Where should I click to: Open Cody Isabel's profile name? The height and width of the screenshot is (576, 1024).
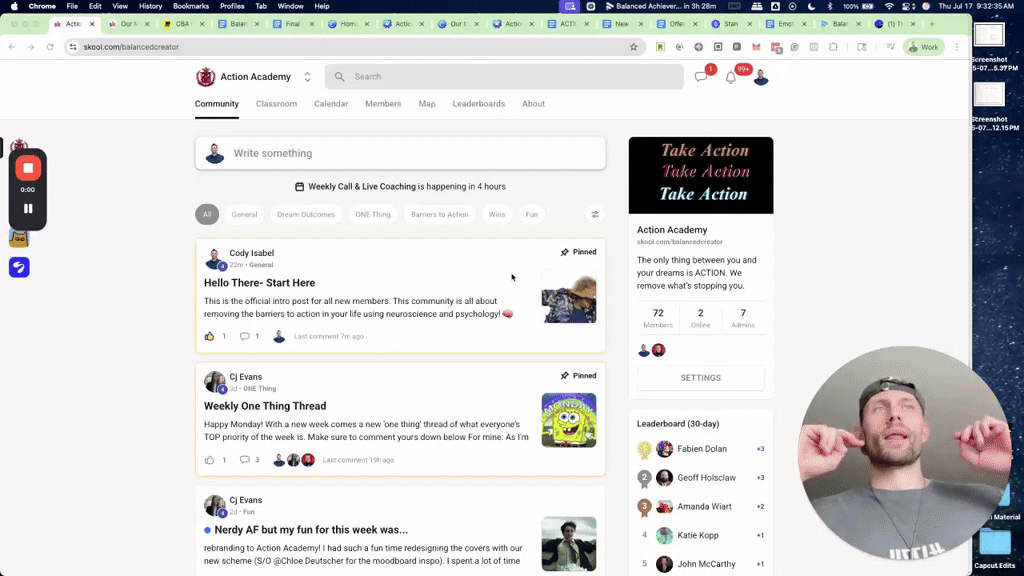251,253
